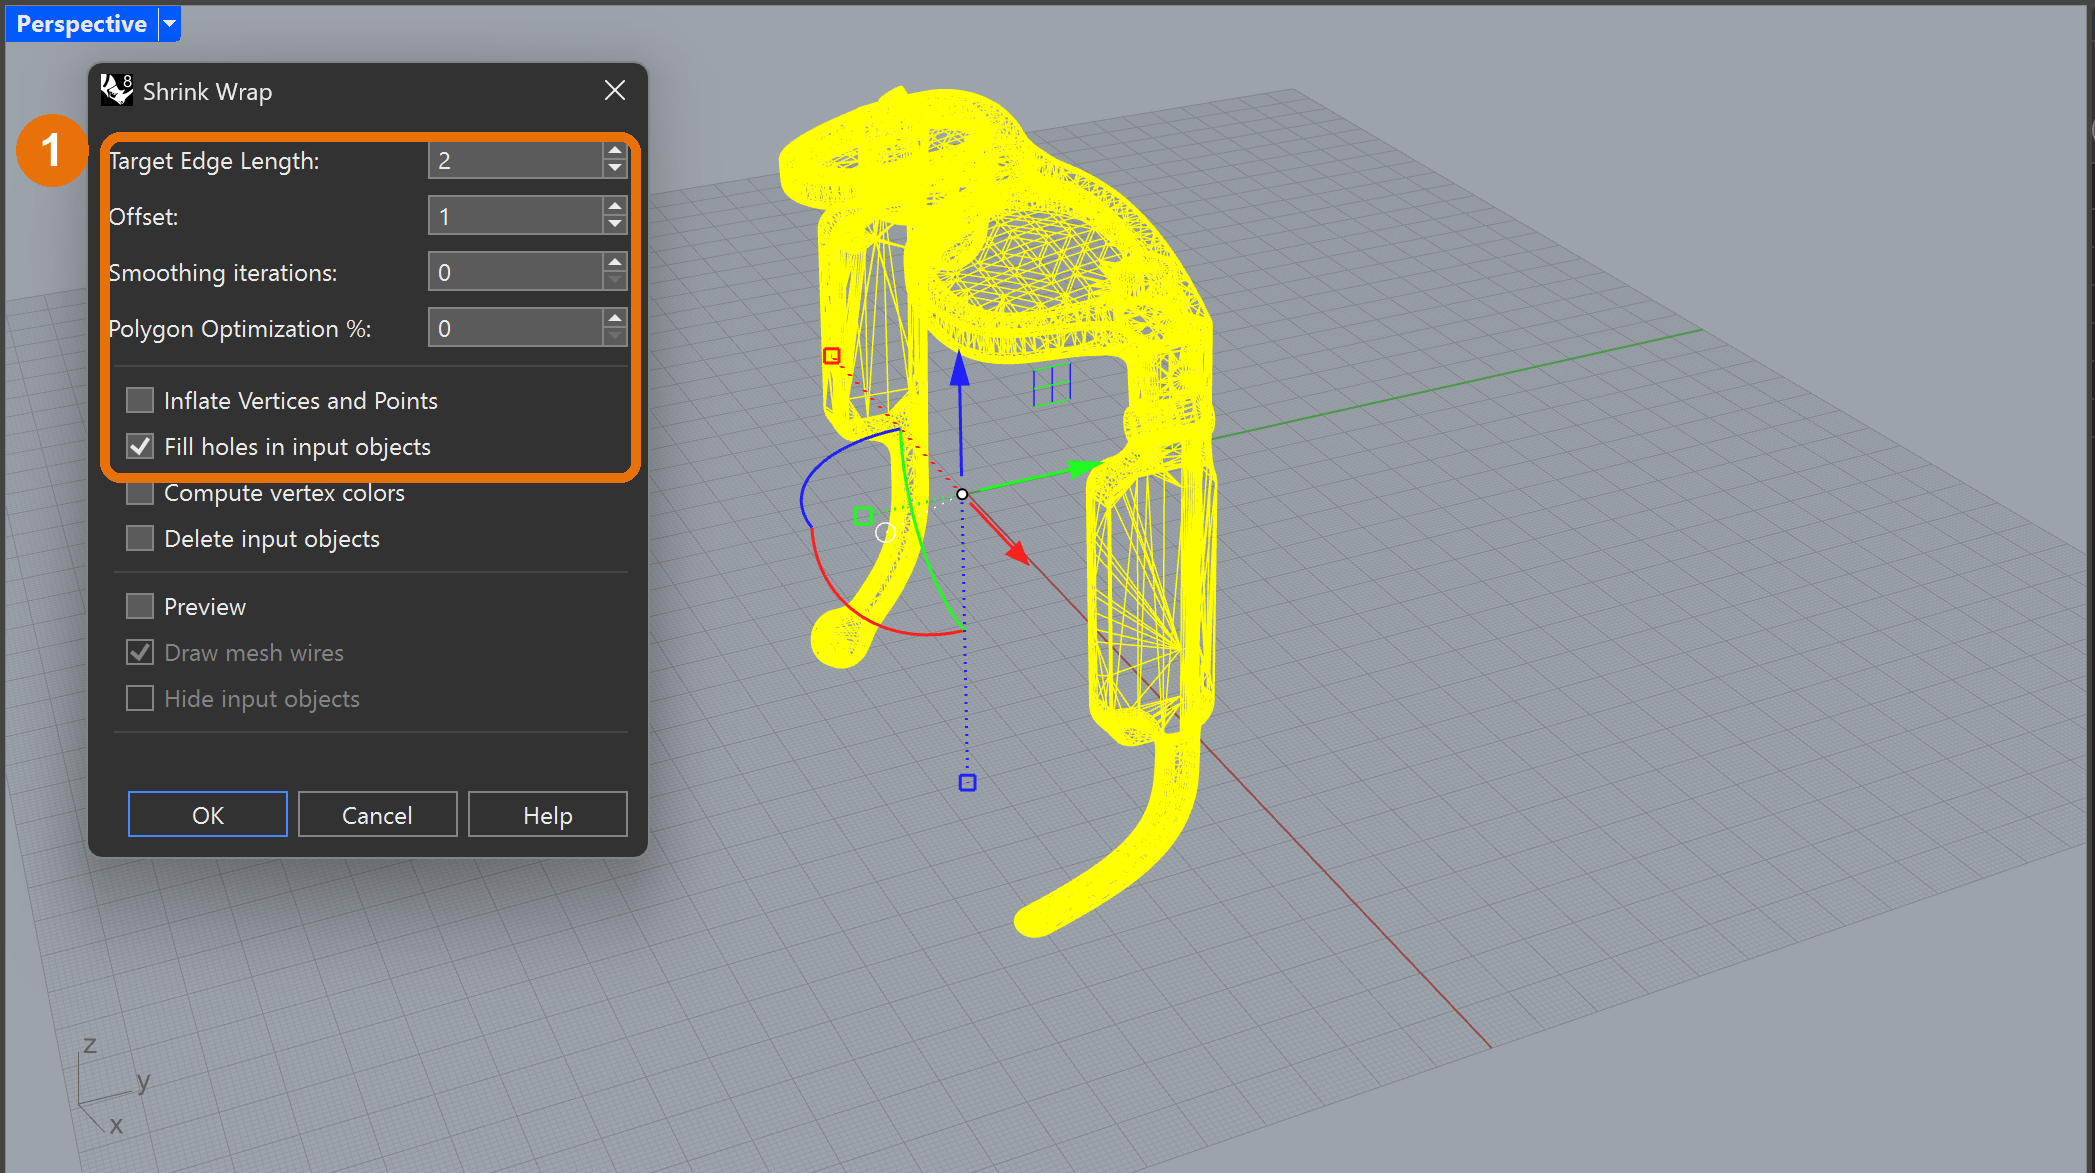
Task: Click the blue Z-axis gumball arrow
Action: point(960,368)
